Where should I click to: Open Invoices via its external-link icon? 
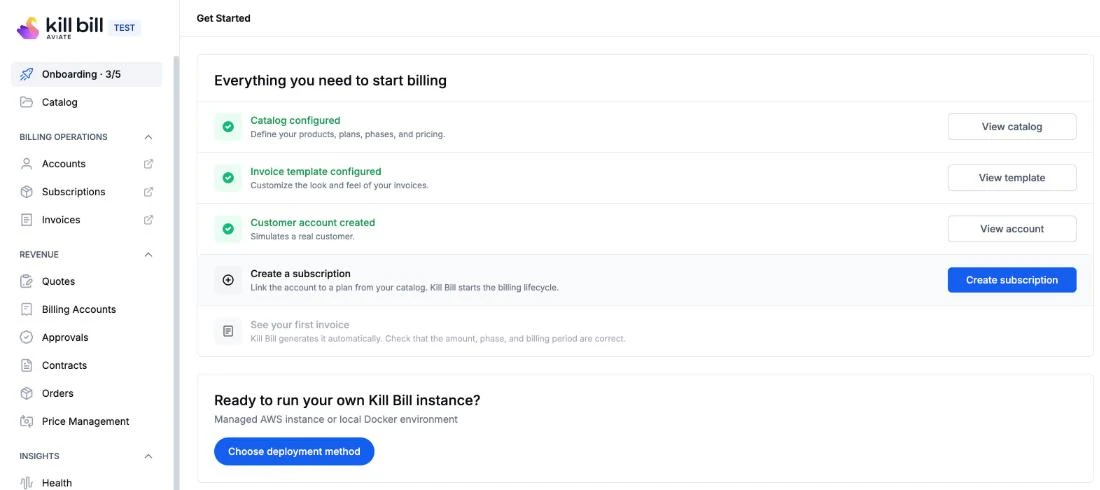[x=148, y=220]
